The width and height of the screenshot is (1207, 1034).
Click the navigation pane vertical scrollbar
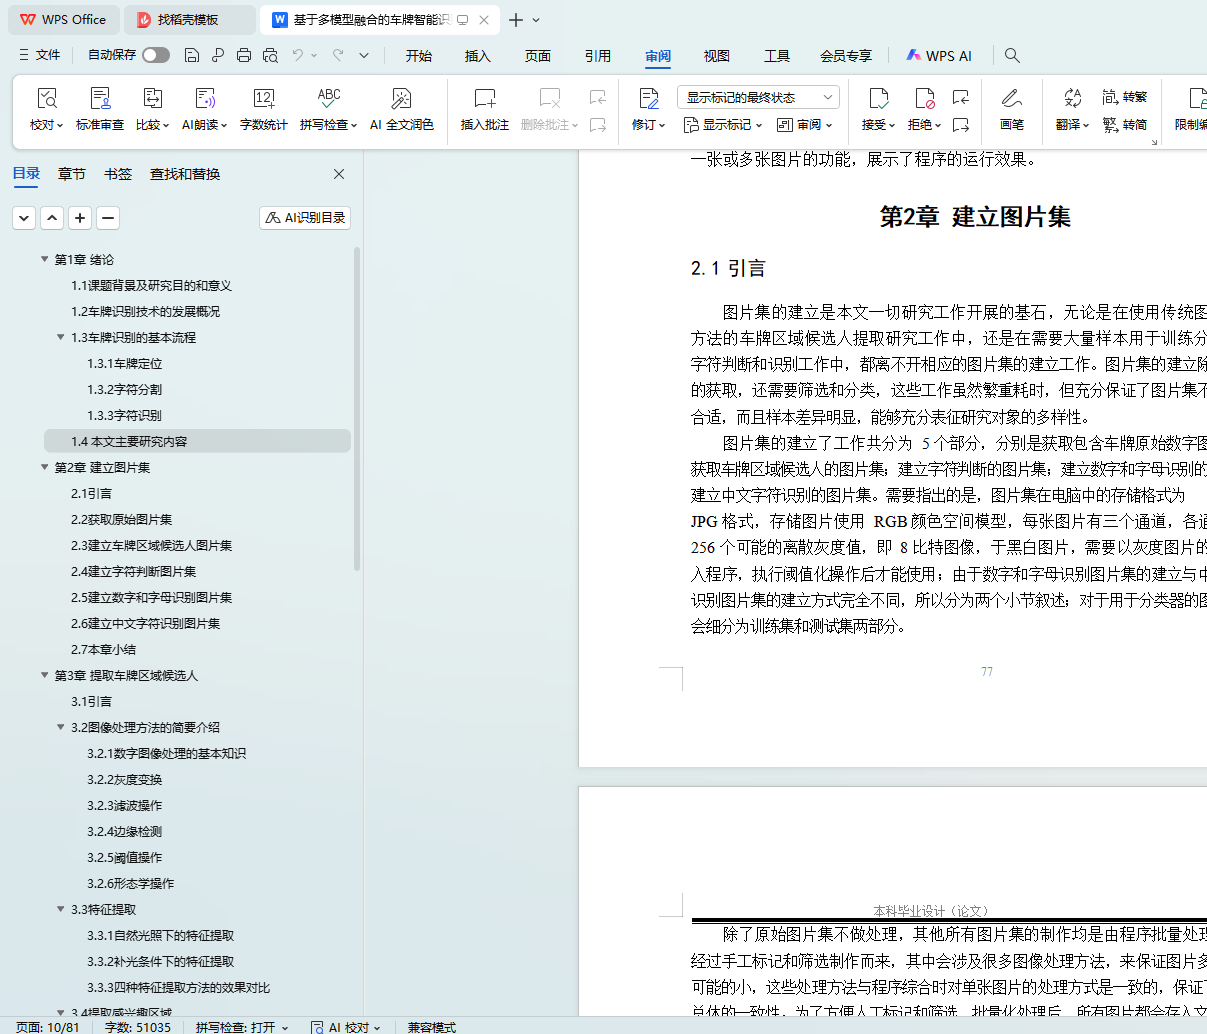(357, 410)
